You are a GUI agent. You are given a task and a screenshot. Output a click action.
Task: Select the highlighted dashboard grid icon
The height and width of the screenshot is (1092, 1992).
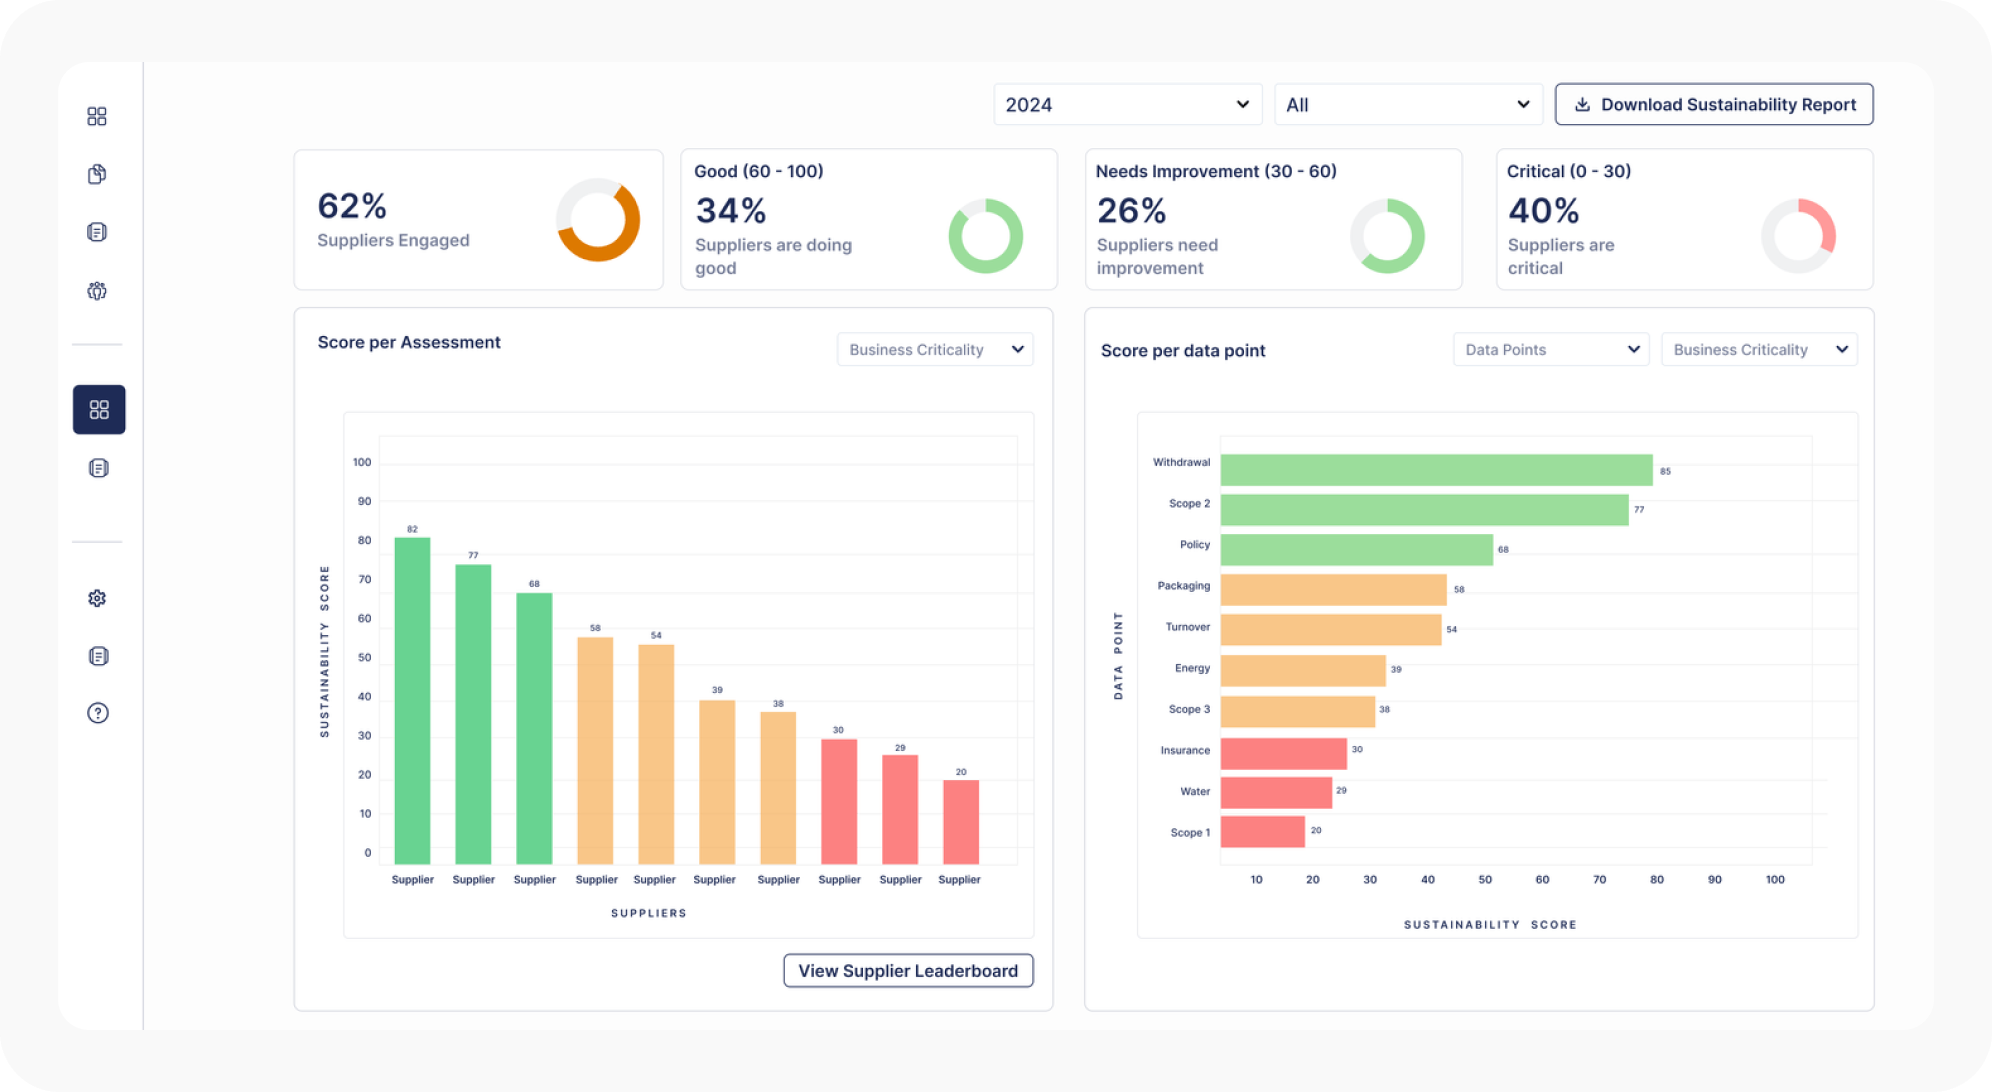99,410
